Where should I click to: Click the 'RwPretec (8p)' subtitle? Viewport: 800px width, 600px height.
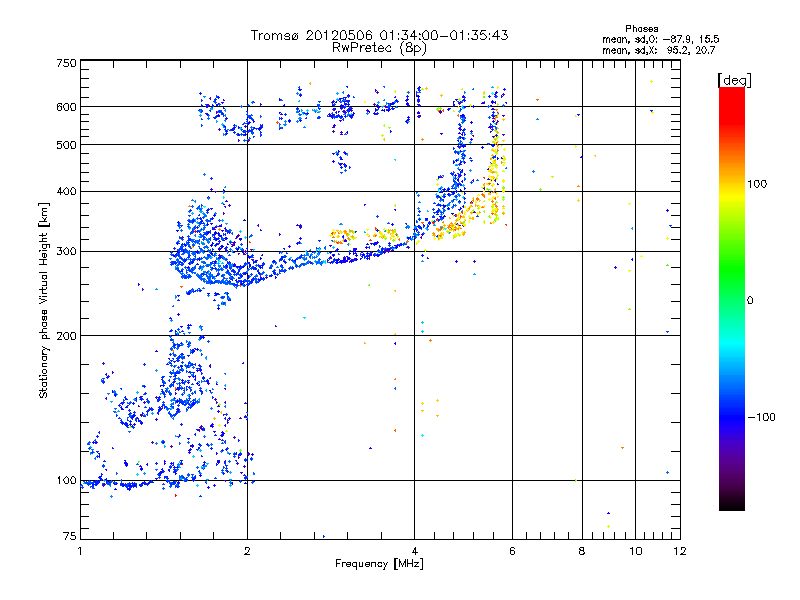pos(379,48)
